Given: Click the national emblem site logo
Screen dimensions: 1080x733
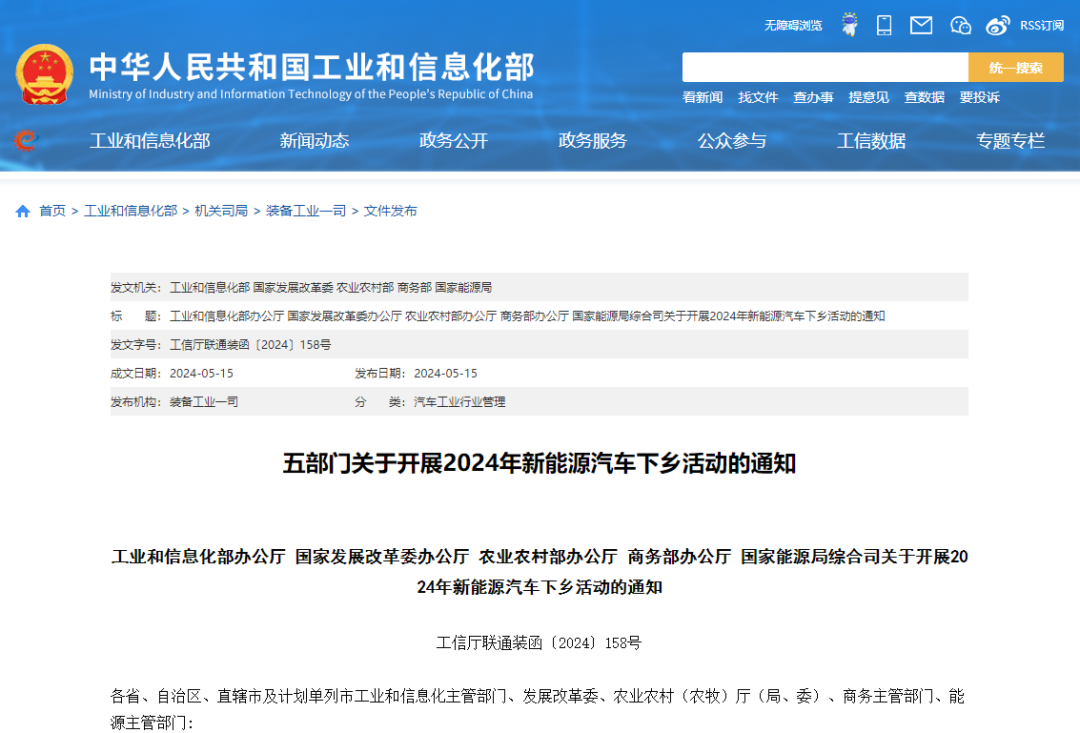Looking at the screenshot, I should coord(45,72).
